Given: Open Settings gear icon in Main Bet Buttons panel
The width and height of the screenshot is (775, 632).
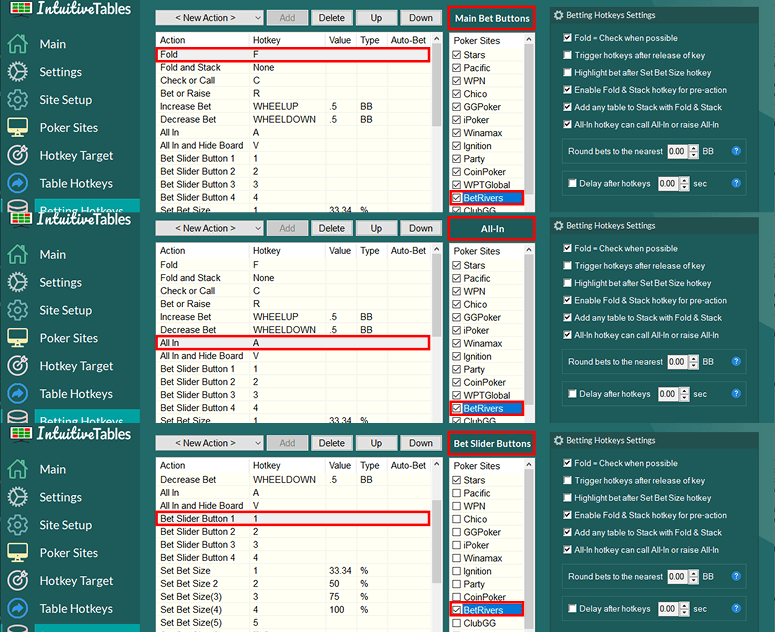Looking at the screenshot, I should 17,72.
